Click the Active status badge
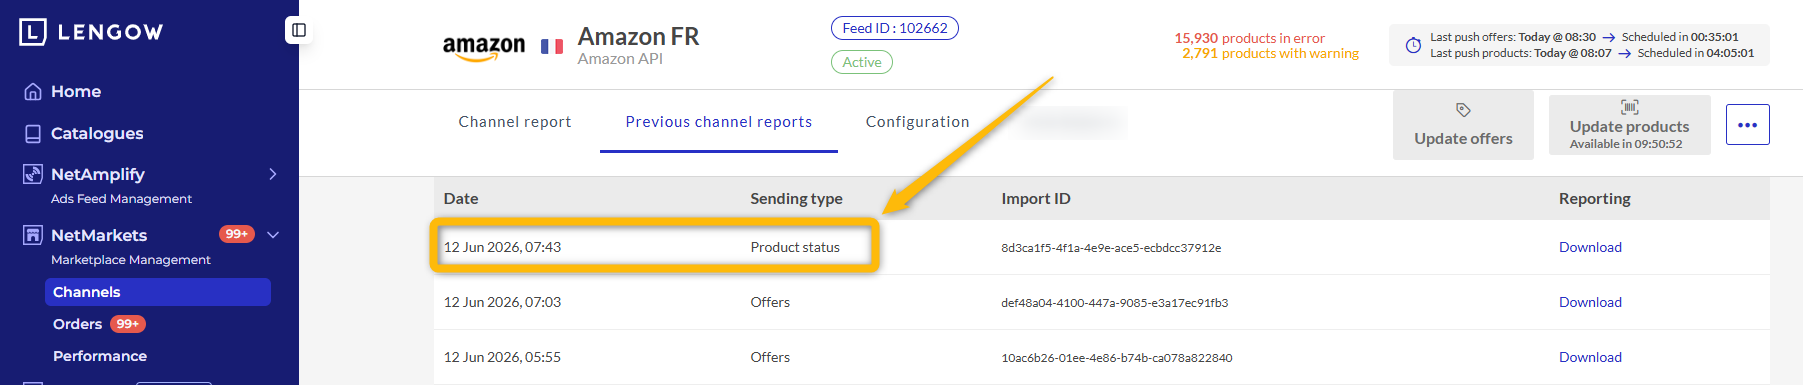 point(862,62)
